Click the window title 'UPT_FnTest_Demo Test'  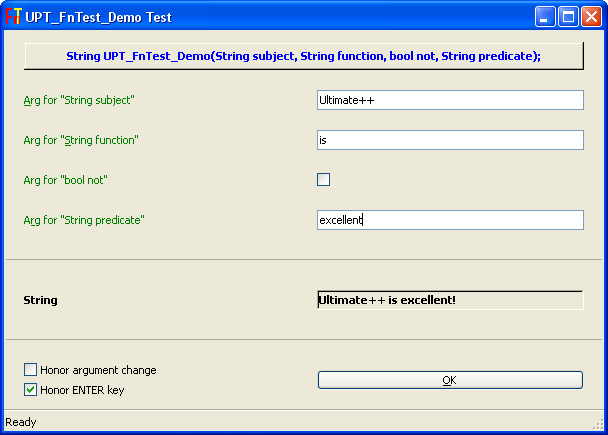coord(98,17)
